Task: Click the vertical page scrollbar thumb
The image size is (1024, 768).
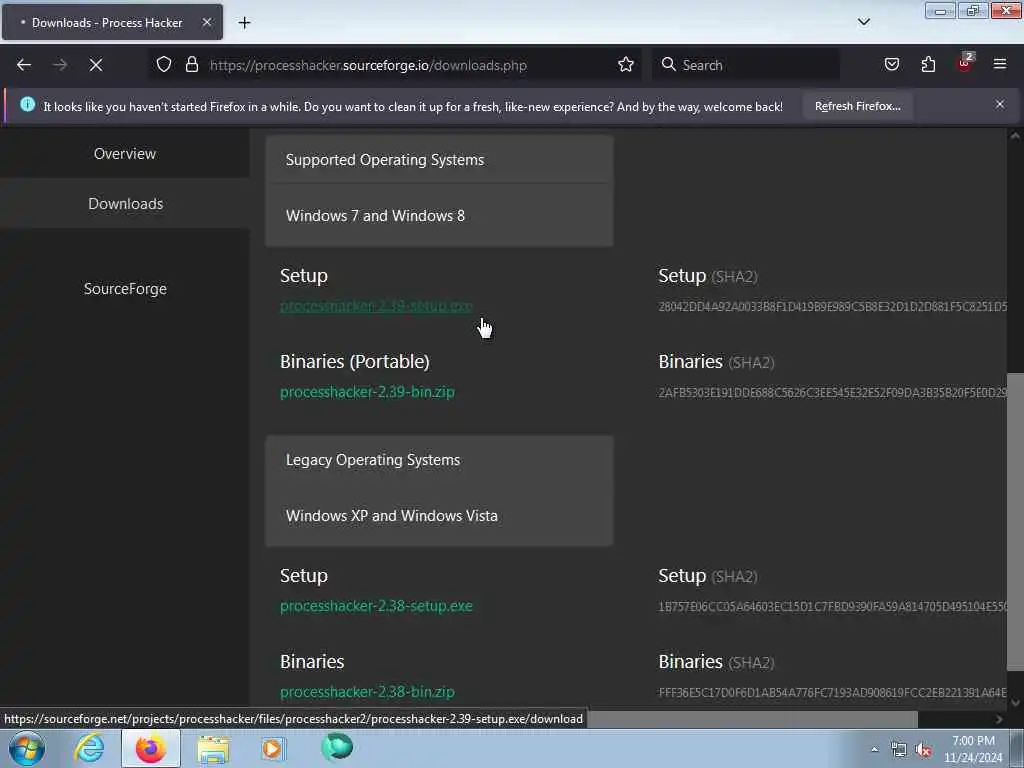Action: click(x=1015, y=521)
